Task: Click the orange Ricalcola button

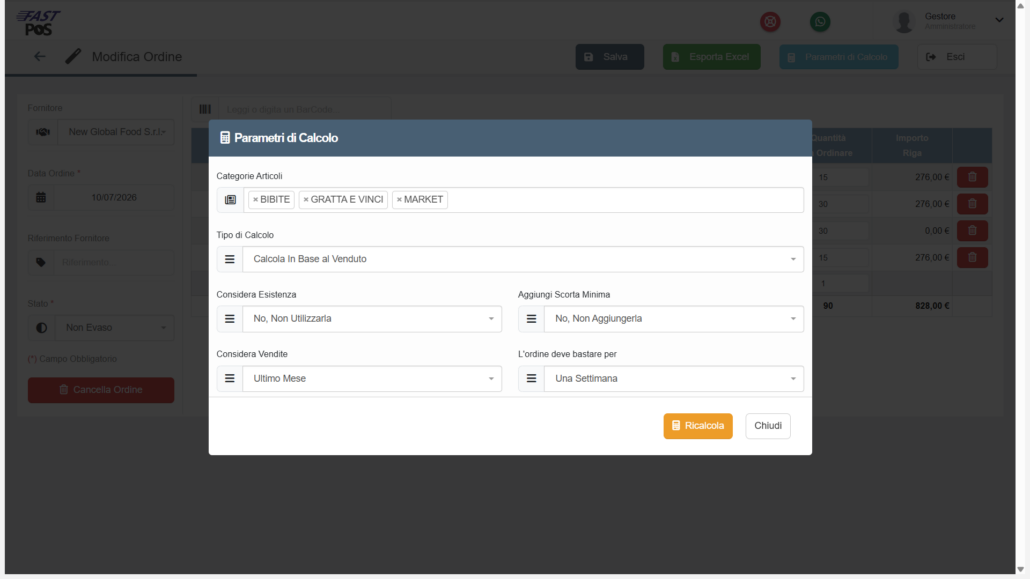Action: [698, 426]
